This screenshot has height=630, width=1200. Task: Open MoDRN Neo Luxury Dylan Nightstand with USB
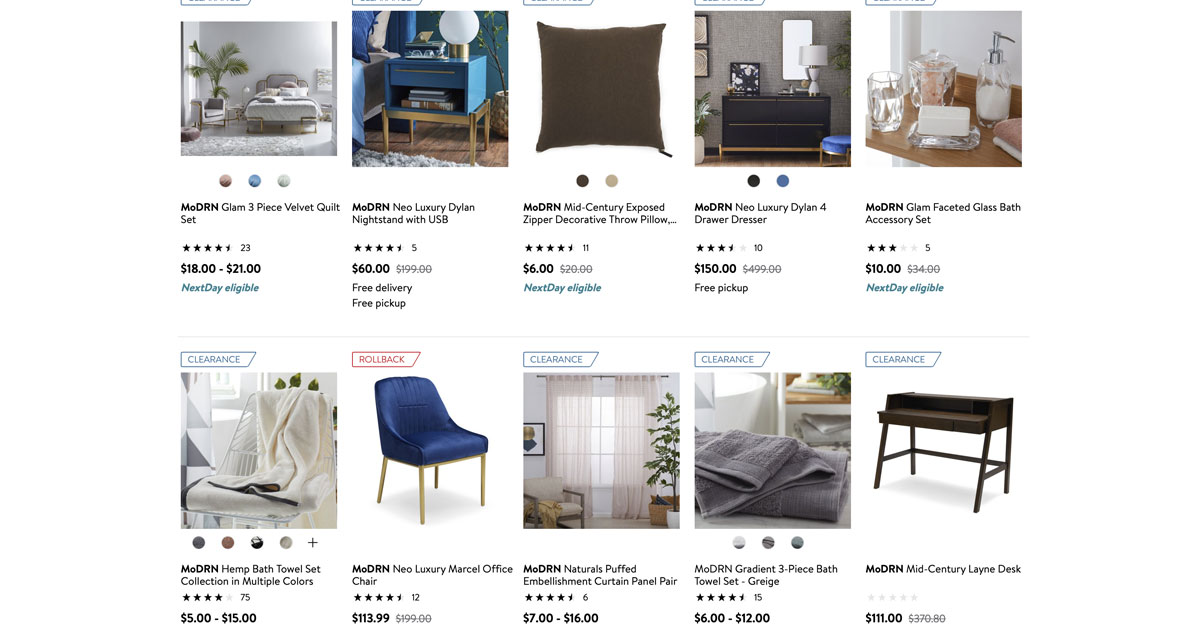pyautogui.click(x=413, y=213)
